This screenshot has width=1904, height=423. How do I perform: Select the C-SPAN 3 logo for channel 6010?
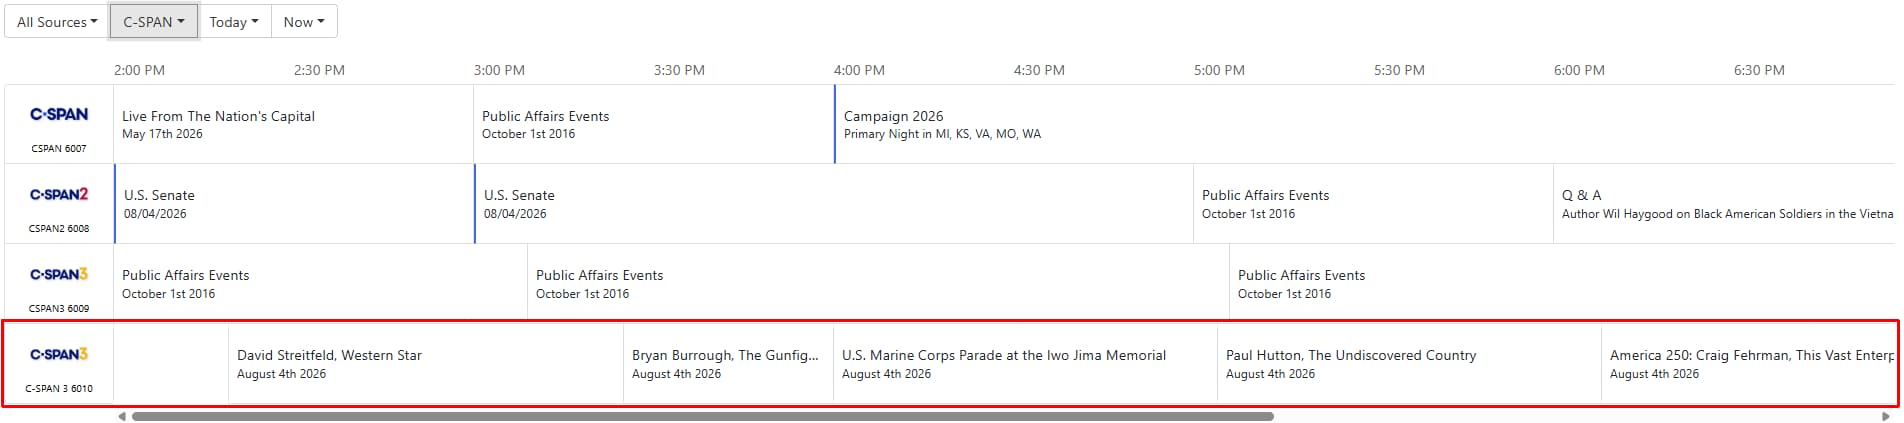click(59, 354)
